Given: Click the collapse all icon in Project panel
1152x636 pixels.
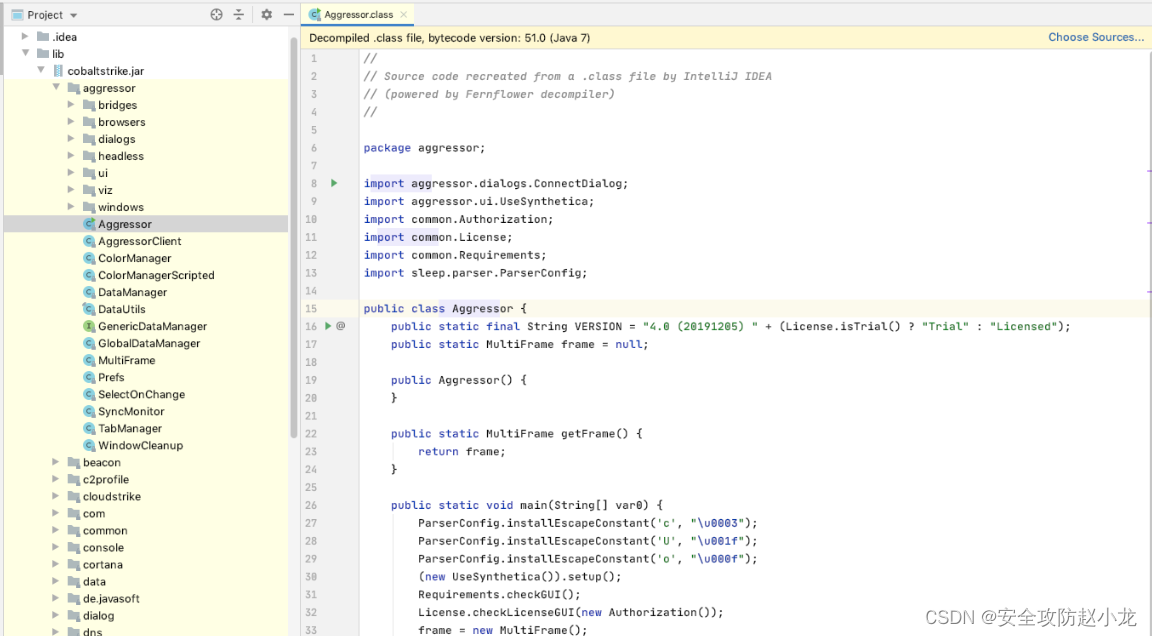Looking at the screenshot, I should (239, 14).
